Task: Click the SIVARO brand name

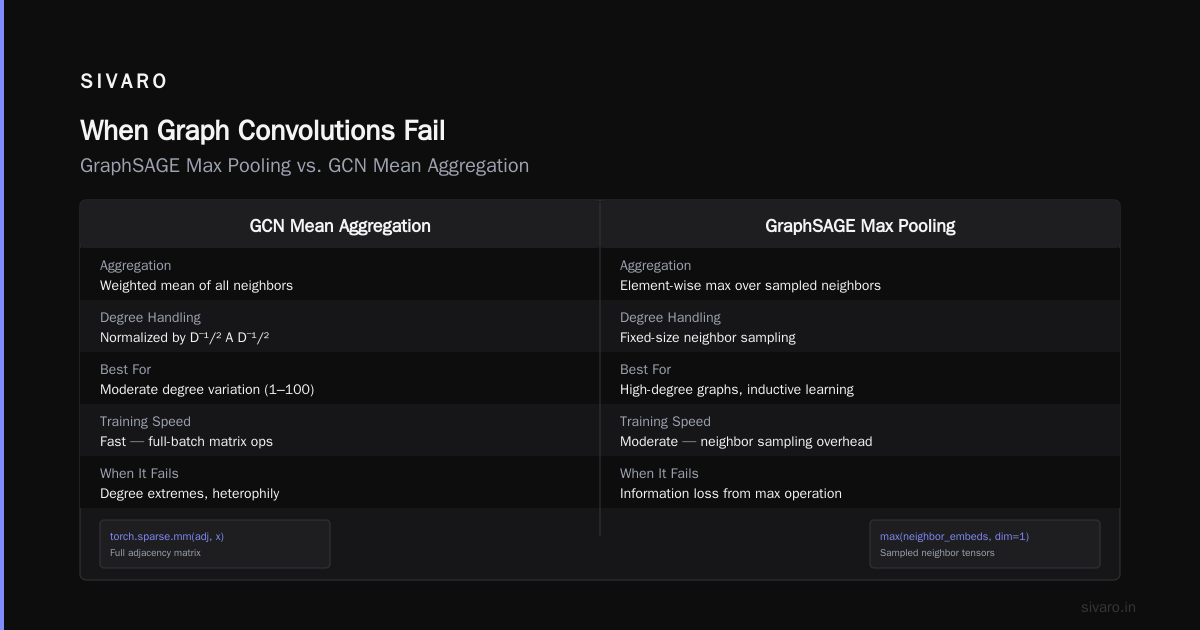Action: click(x=124, y=82)
